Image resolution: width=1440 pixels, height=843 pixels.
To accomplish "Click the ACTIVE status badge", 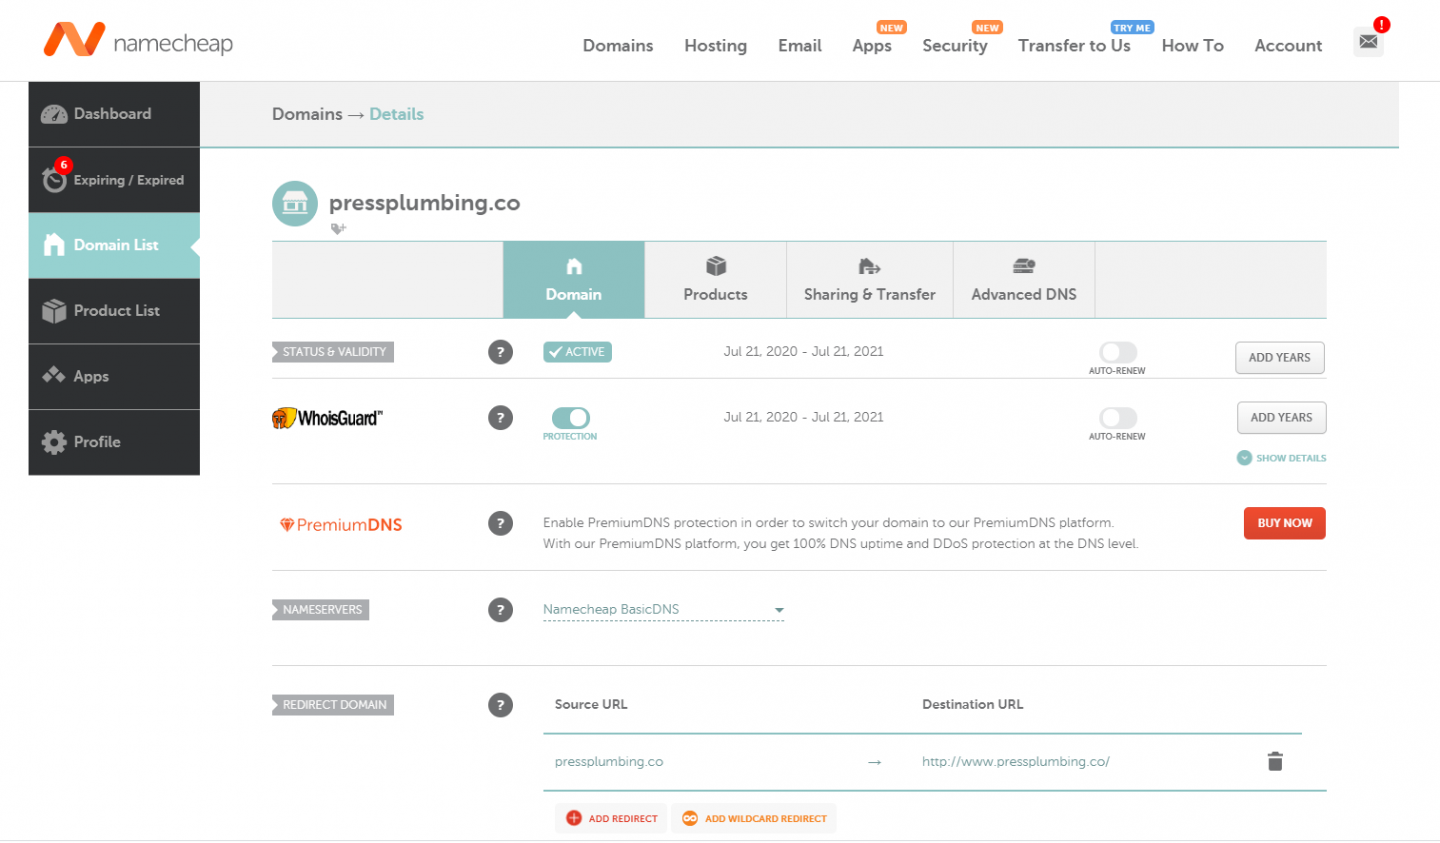I will pyautogui.click(x=578, y=352).
